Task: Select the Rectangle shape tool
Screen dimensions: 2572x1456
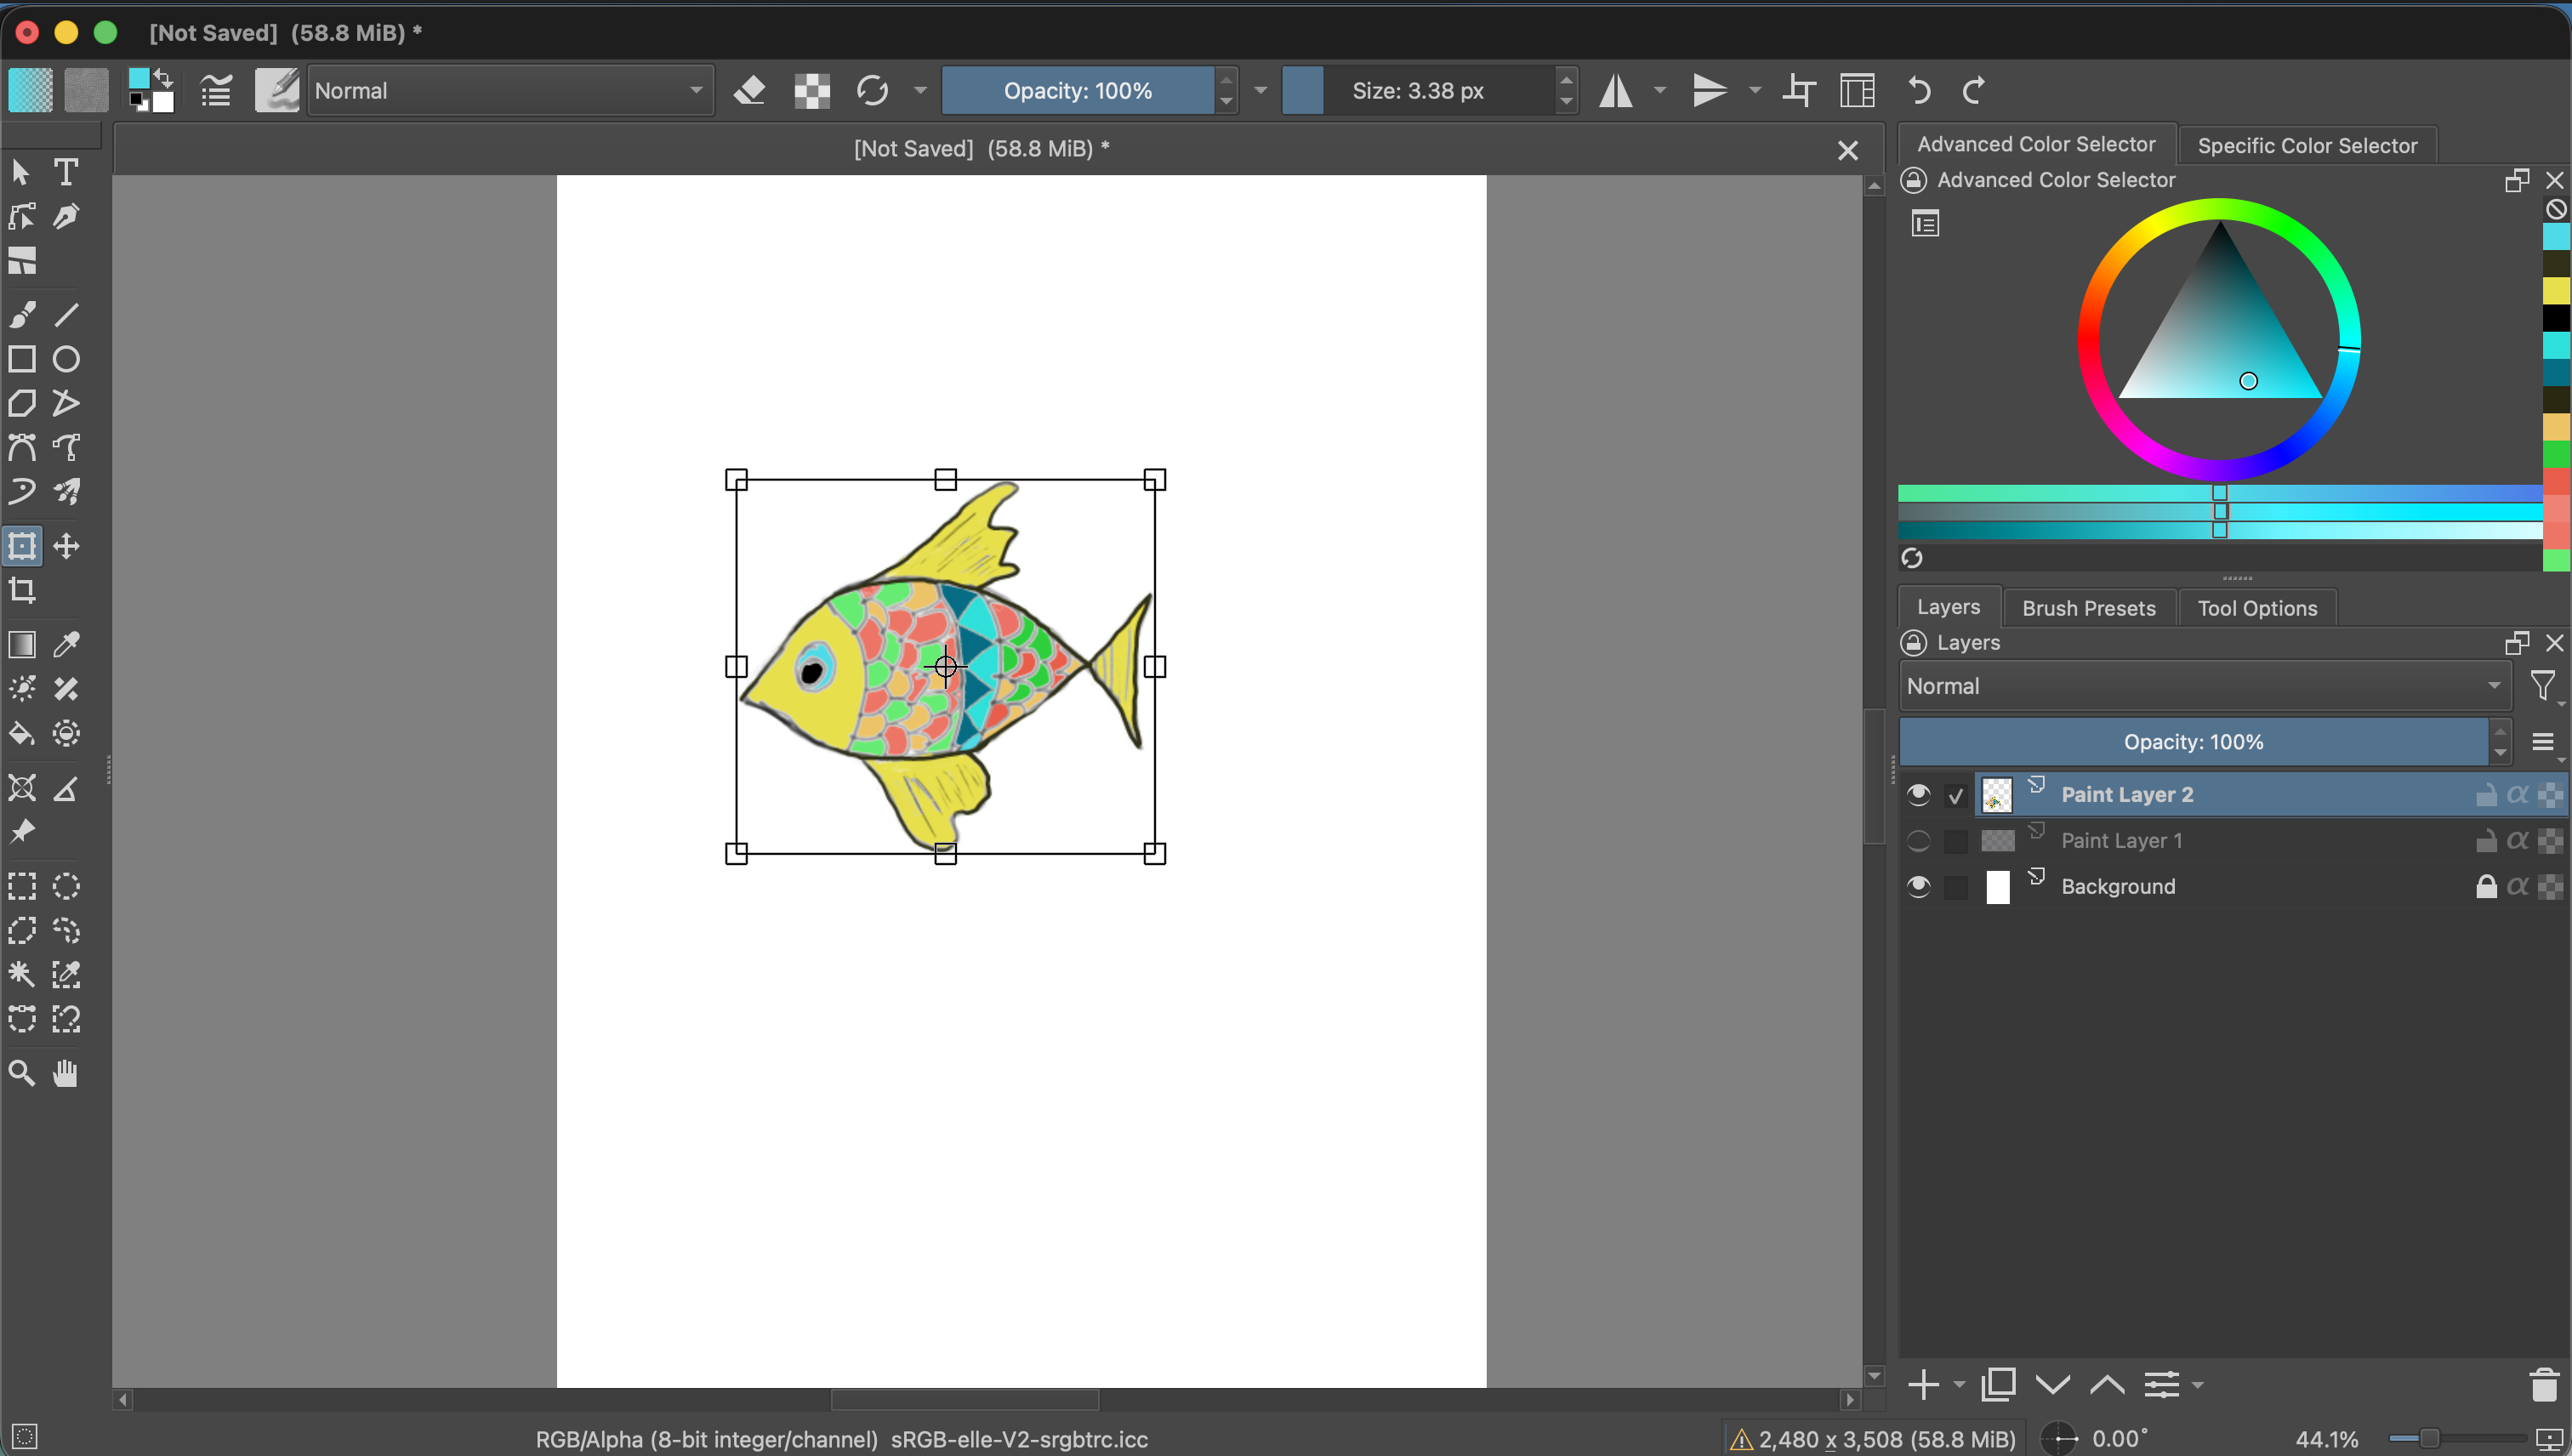Action: (x=22, y=359)
